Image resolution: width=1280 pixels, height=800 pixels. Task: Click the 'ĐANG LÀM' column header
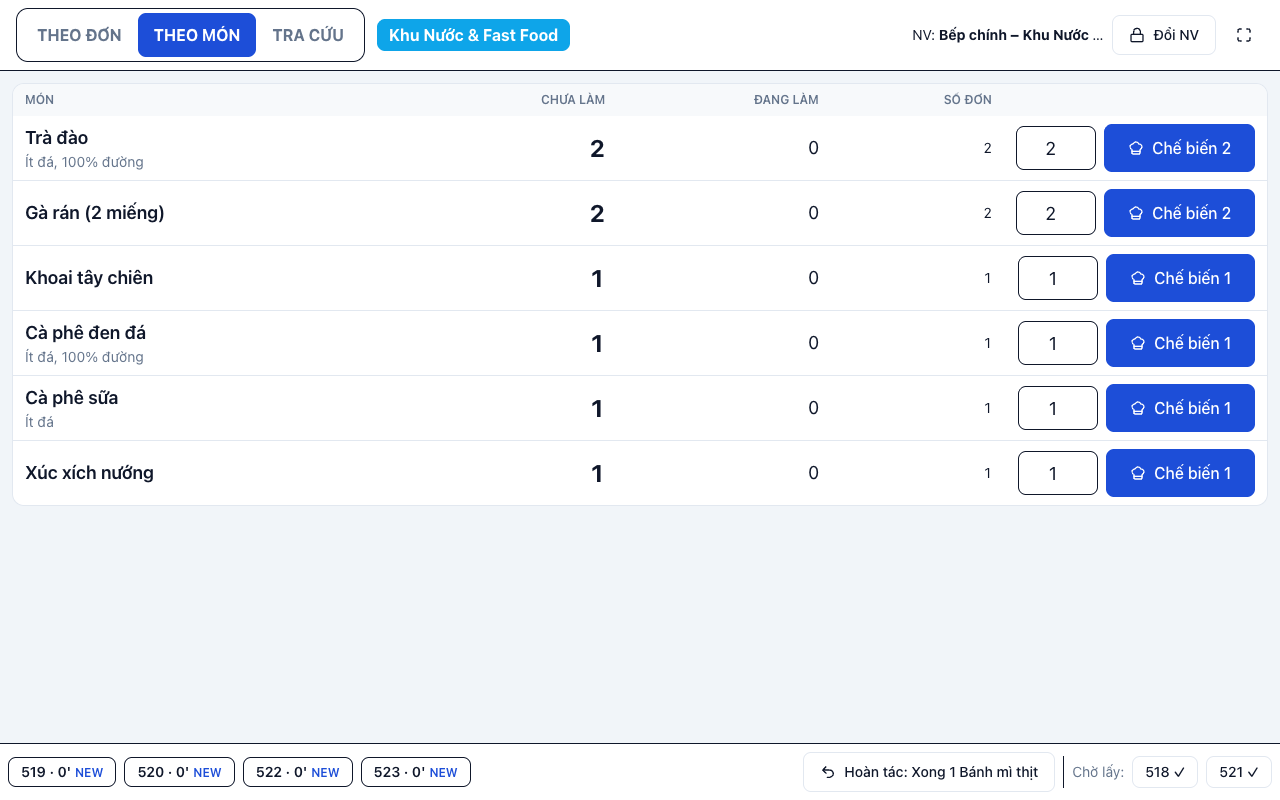click(x=786, y=100)
